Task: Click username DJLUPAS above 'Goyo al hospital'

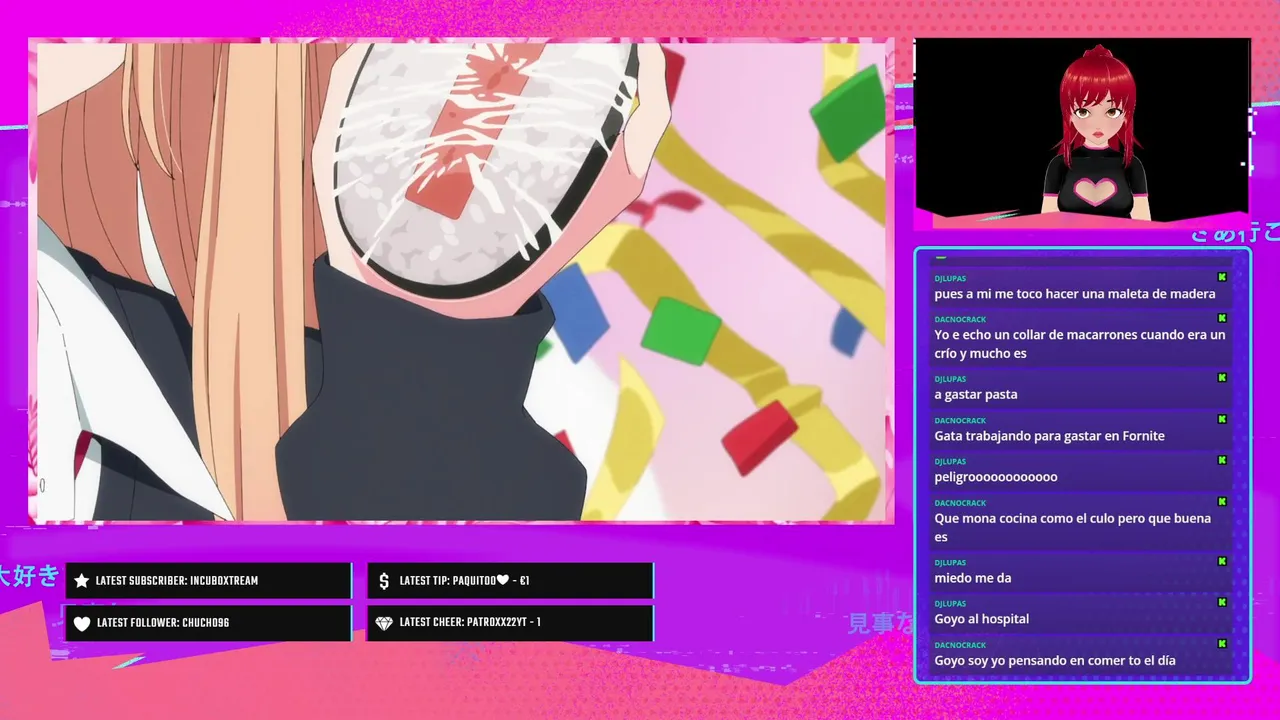Action: (x=950, y=604)
